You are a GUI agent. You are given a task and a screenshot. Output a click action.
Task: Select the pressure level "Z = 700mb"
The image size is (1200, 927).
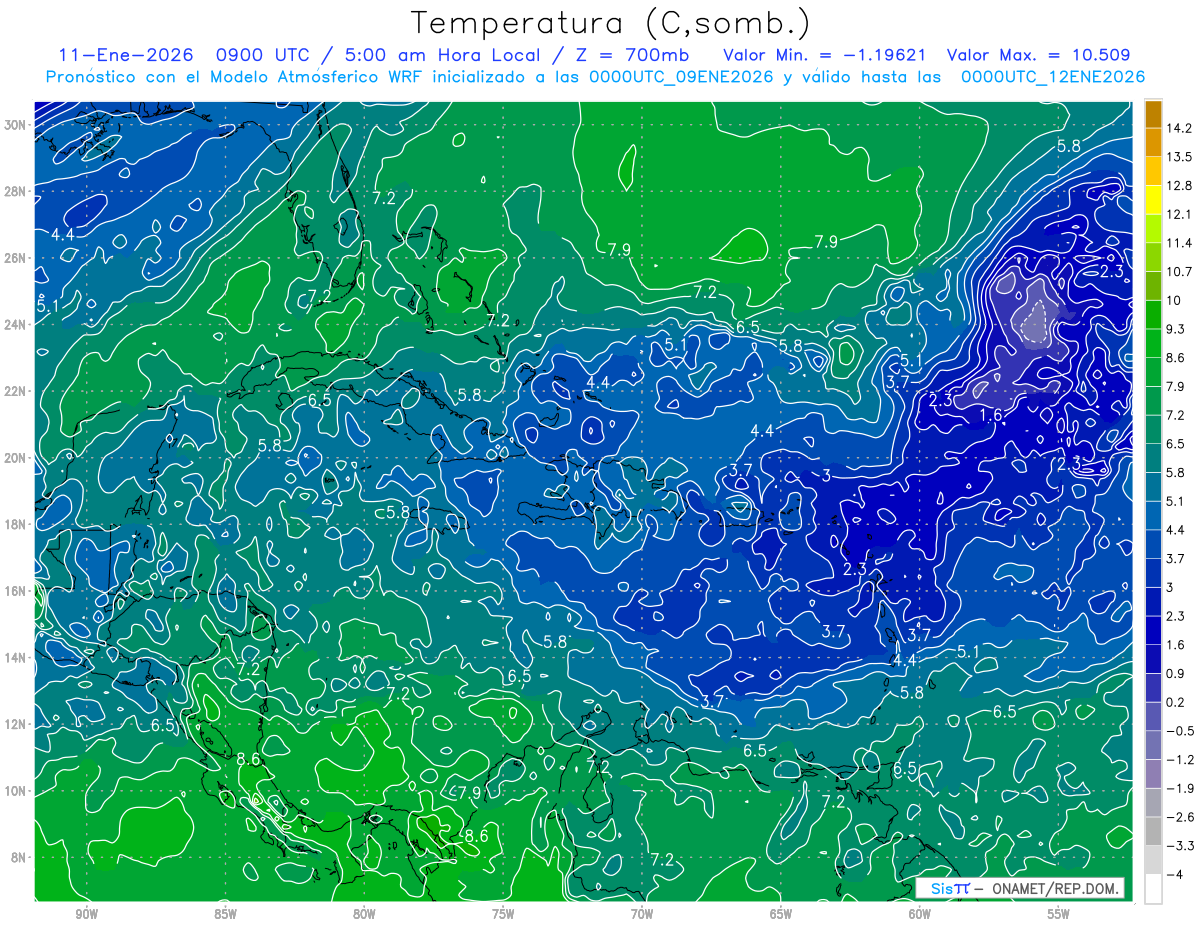click(628, 55)
